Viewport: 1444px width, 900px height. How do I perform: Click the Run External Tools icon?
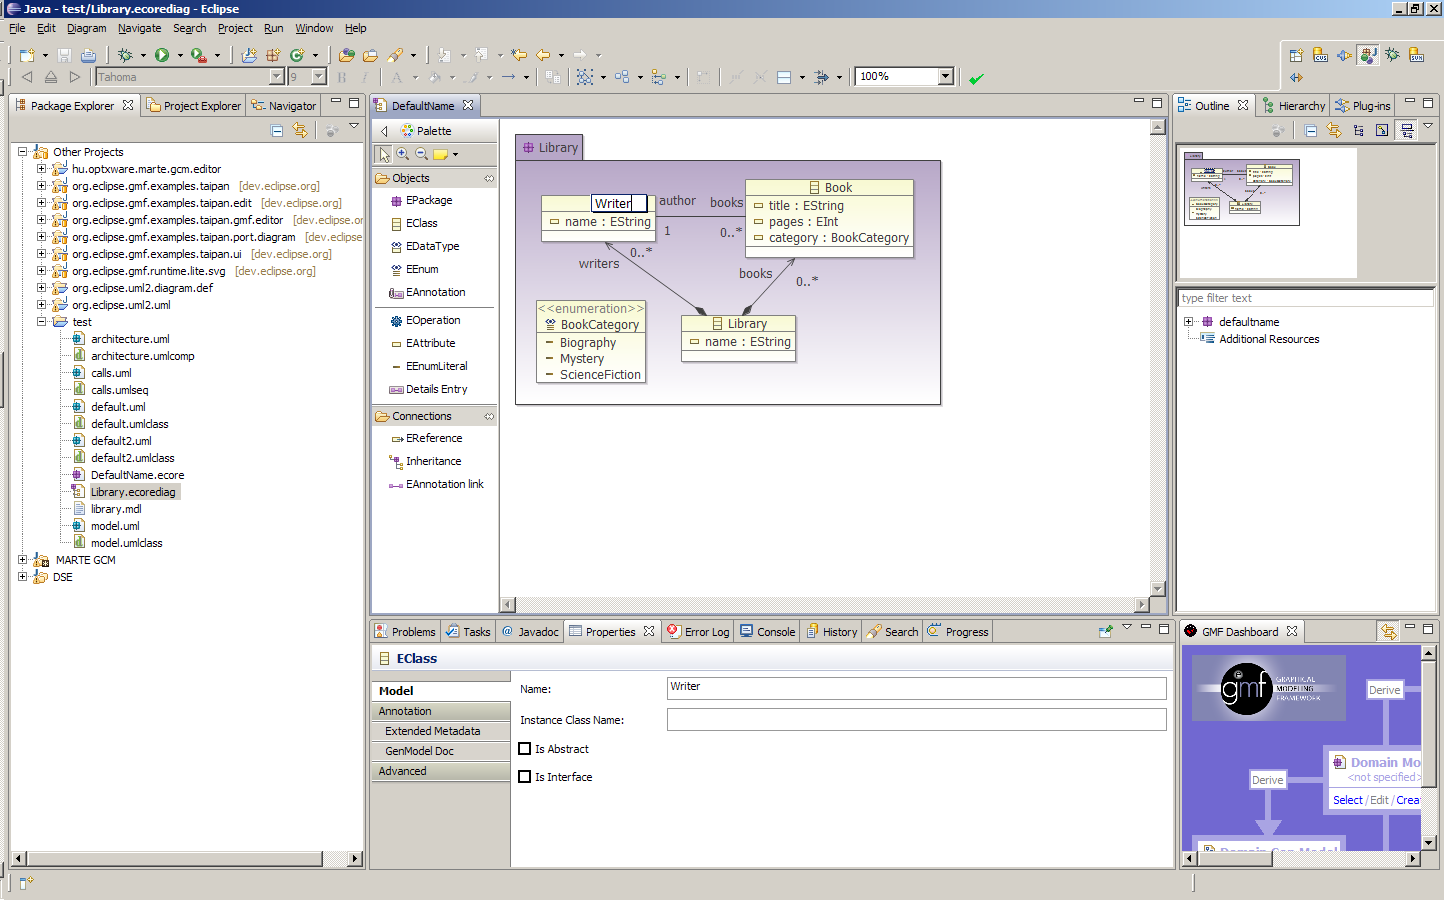pos(199,55)
